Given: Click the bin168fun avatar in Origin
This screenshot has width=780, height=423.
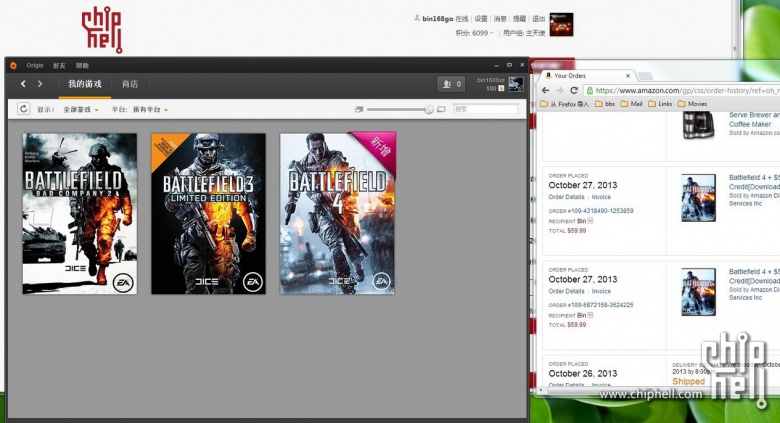Looking at the screenshot, I should (x=516, y=84).
